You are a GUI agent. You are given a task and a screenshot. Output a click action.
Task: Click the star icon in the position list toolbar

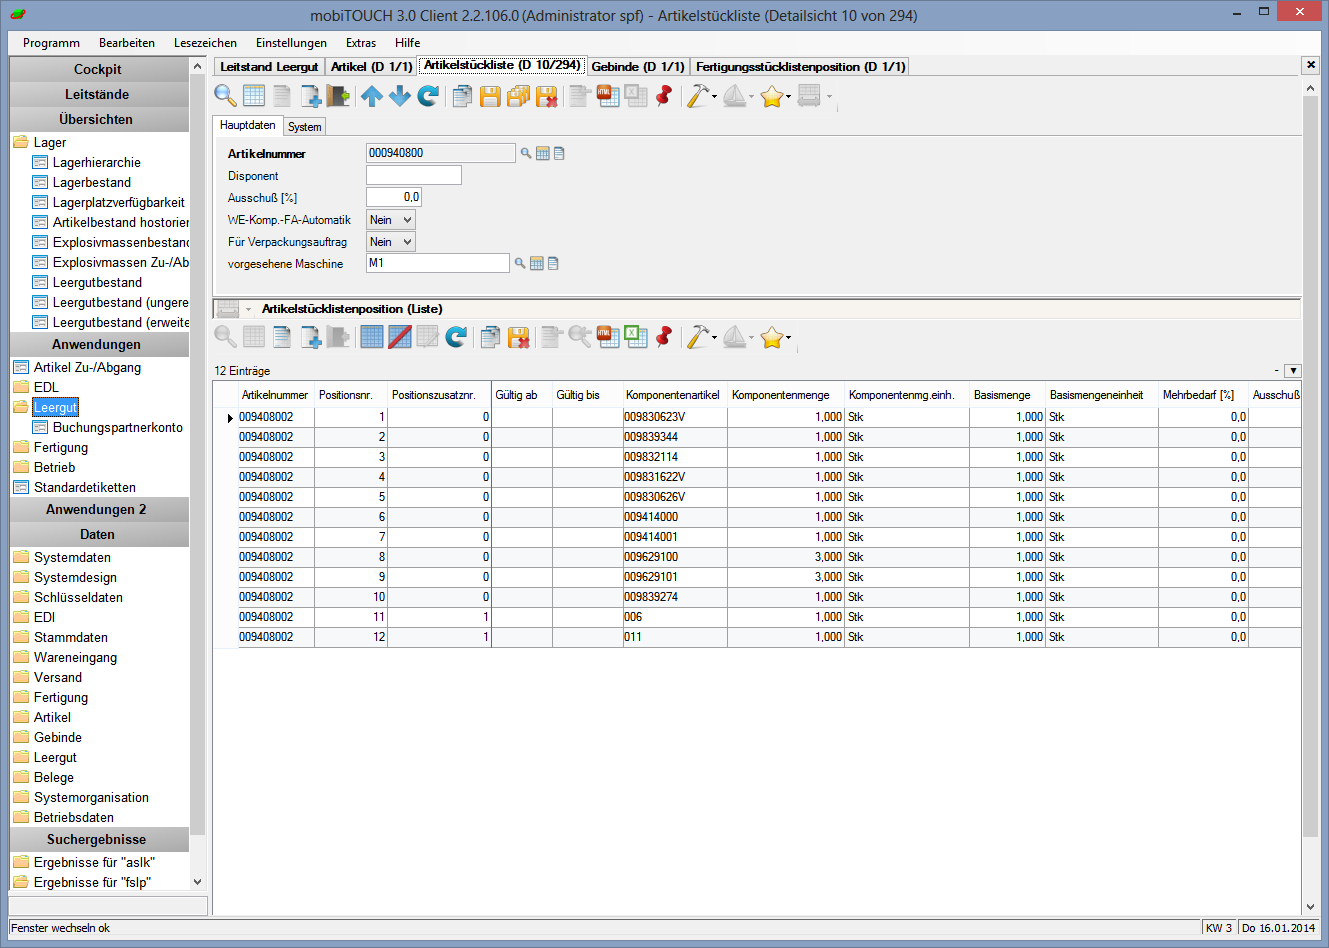[771, 337]
